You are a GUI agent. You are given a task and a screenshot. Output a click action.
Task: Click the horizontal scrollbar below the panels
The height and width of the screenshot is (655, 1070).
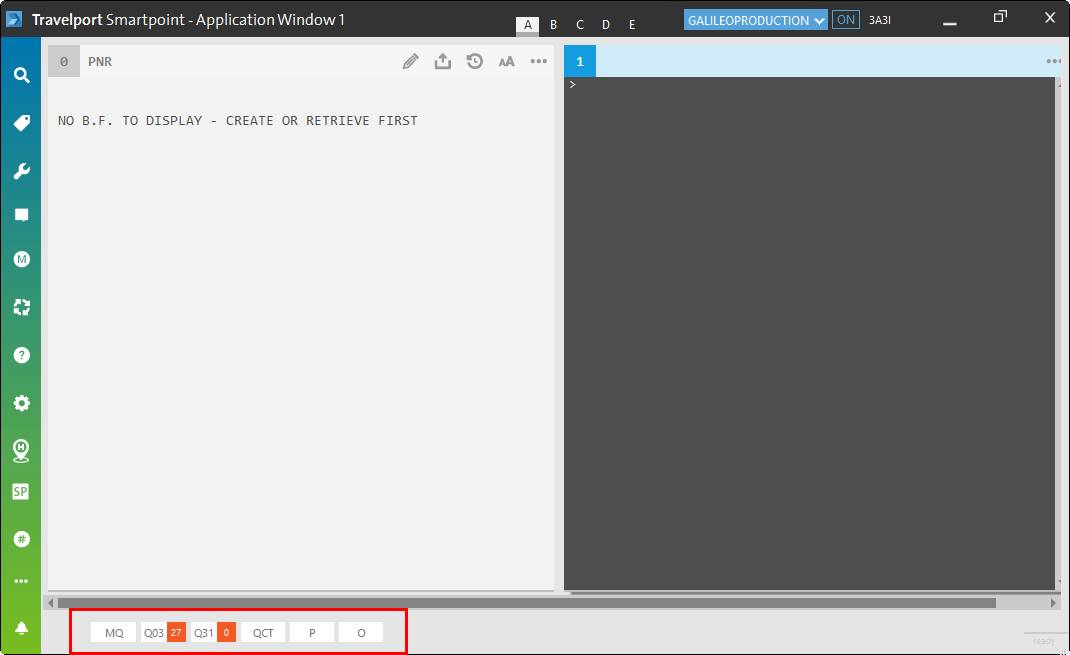point(526,603)
